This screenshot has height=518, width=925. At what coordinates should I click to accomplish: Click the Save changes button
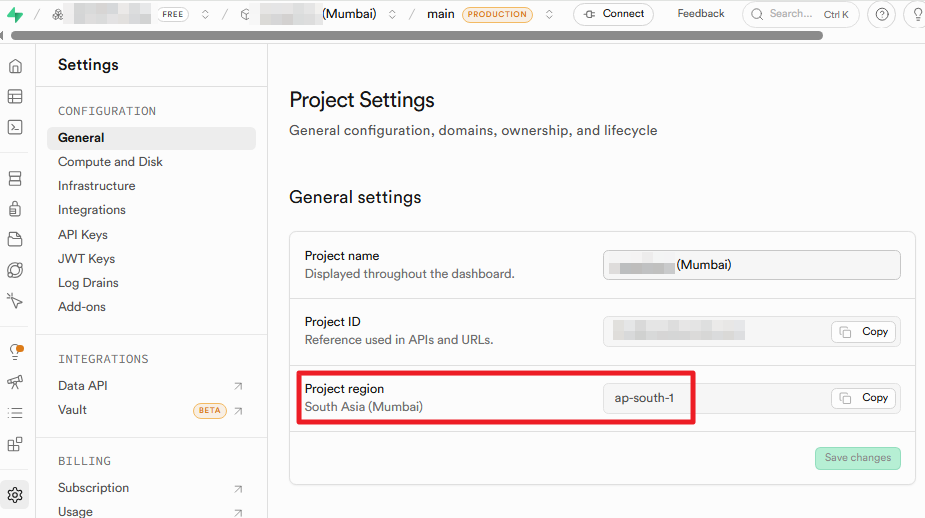(x=858, y=458)
